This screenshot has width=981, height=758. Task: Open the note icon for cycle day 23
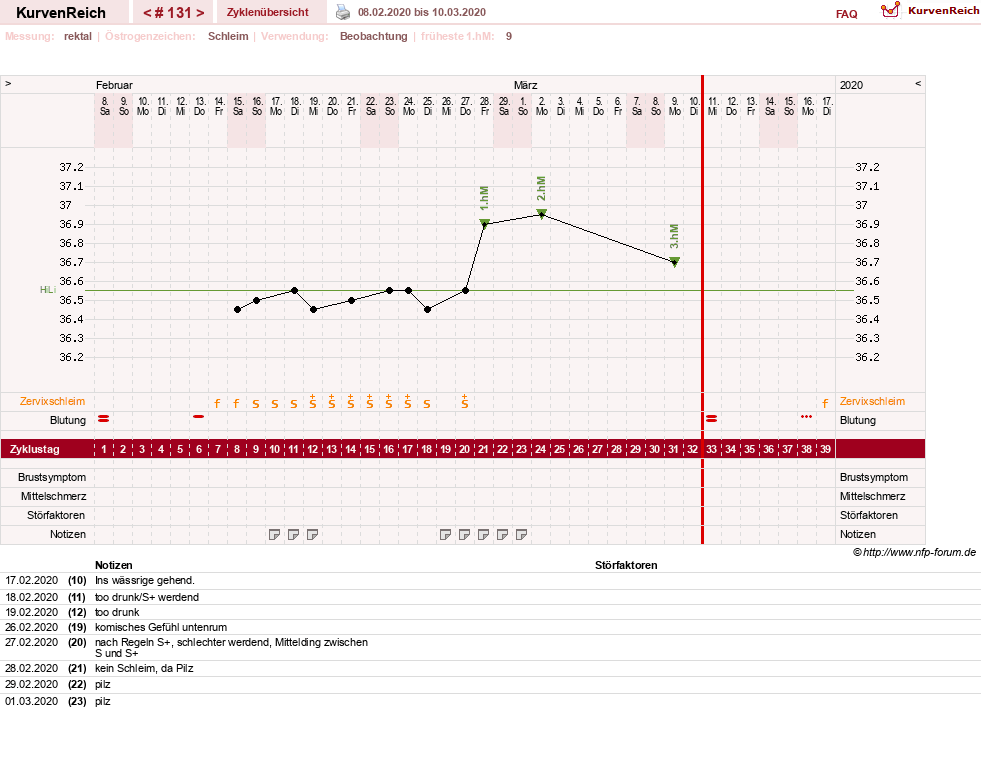(x=521, y=535)
